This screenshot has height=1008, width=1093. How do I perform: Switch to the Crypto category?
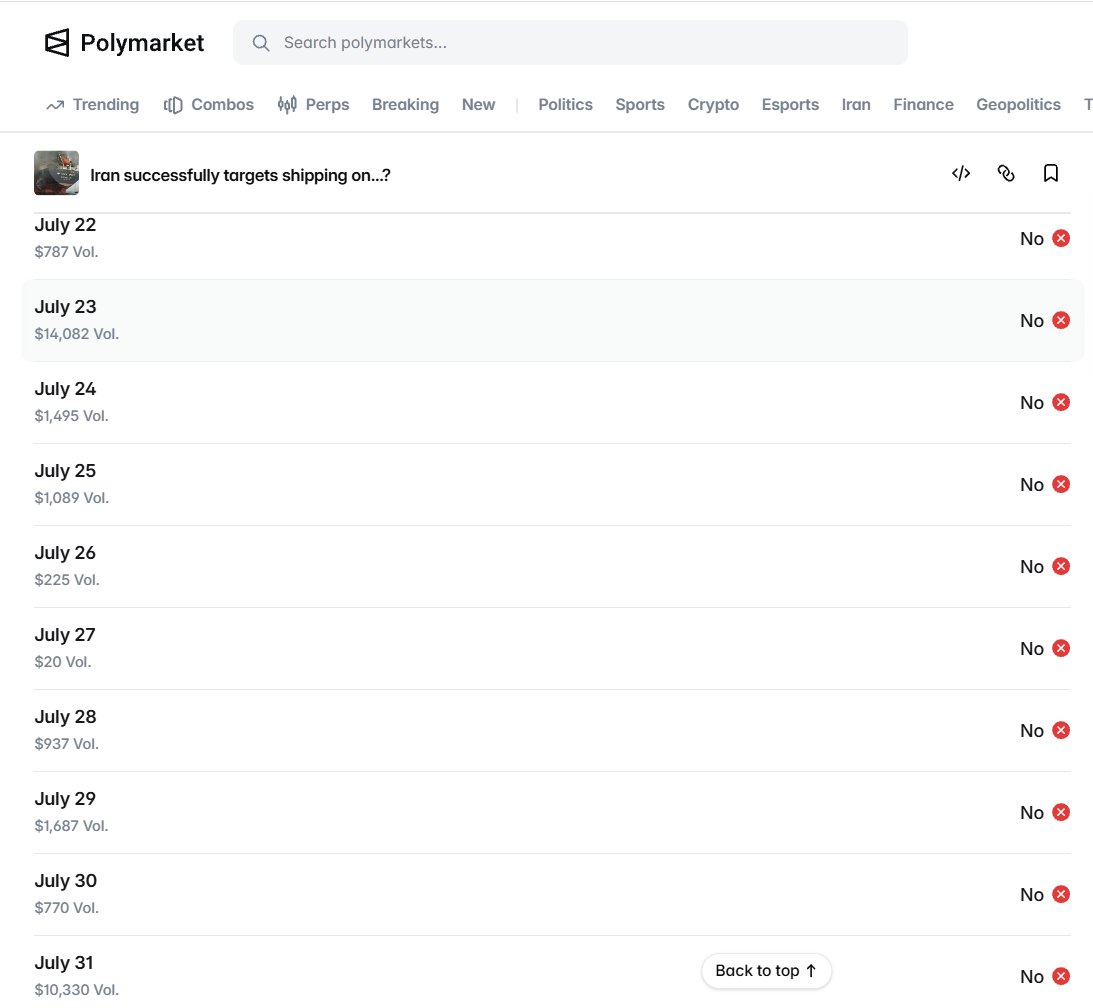point(713,105)
